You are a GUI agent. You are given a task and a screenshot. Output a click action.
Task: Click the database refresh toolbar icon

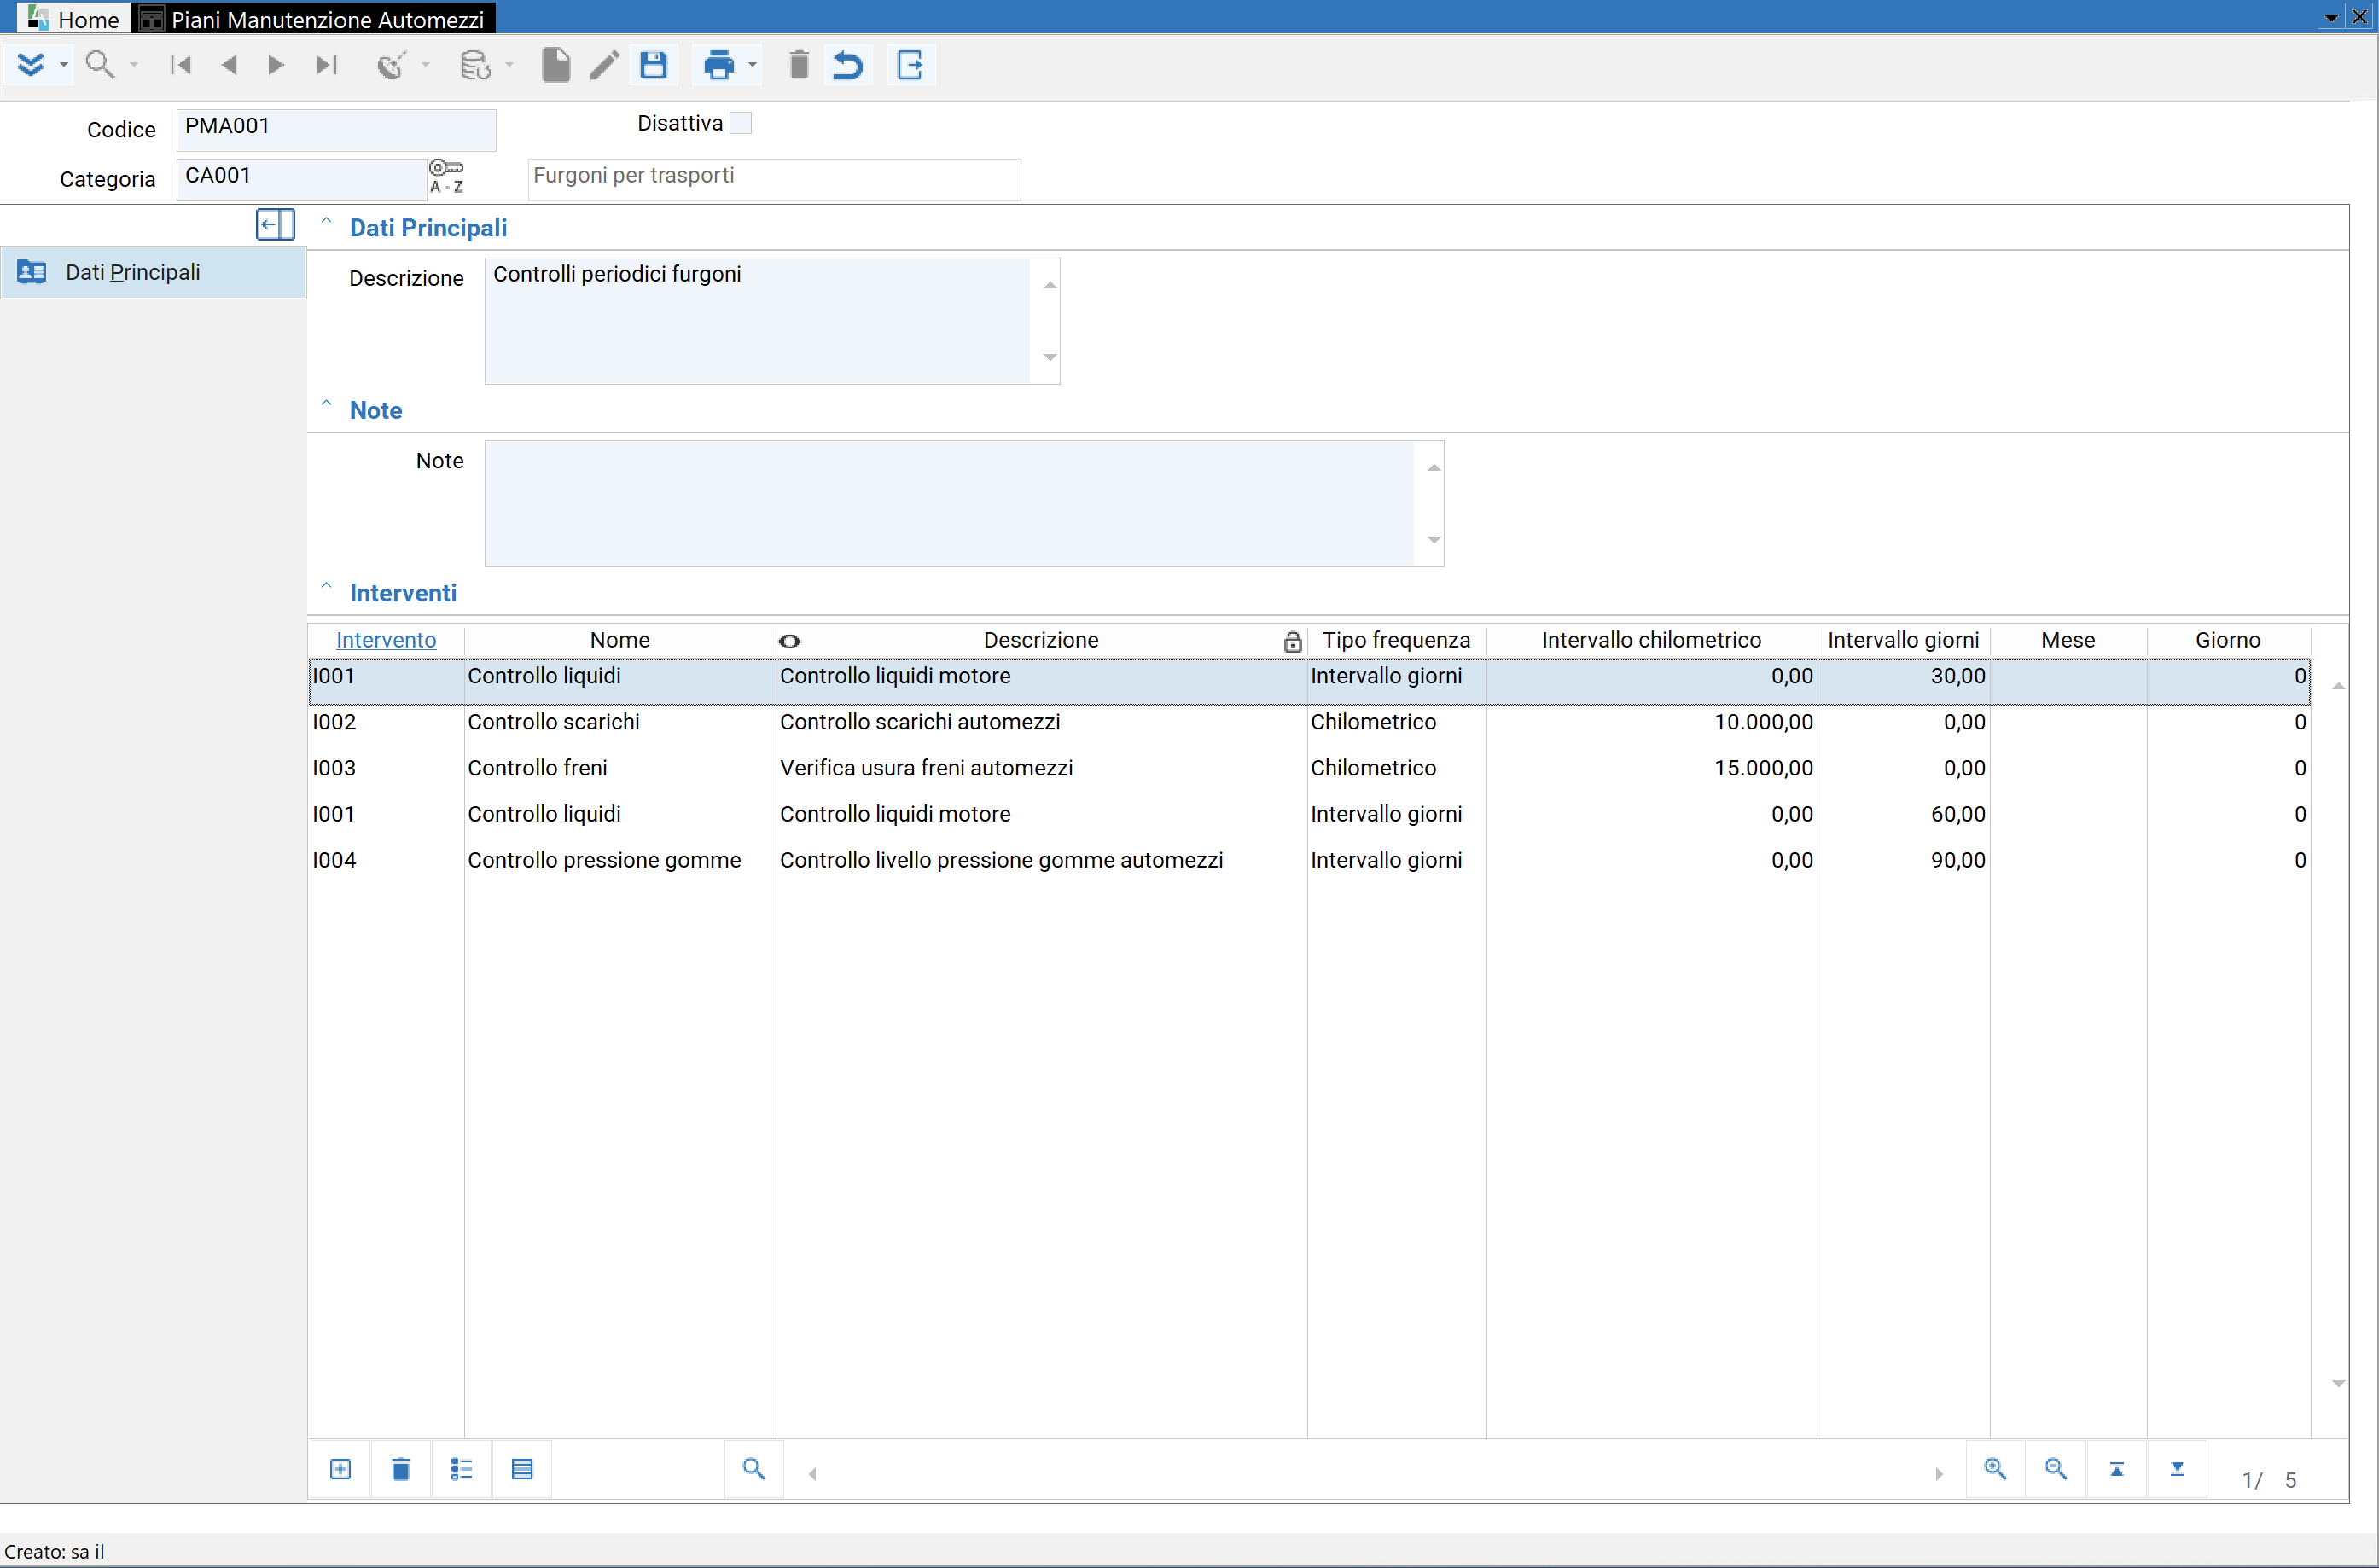(475, 65)
